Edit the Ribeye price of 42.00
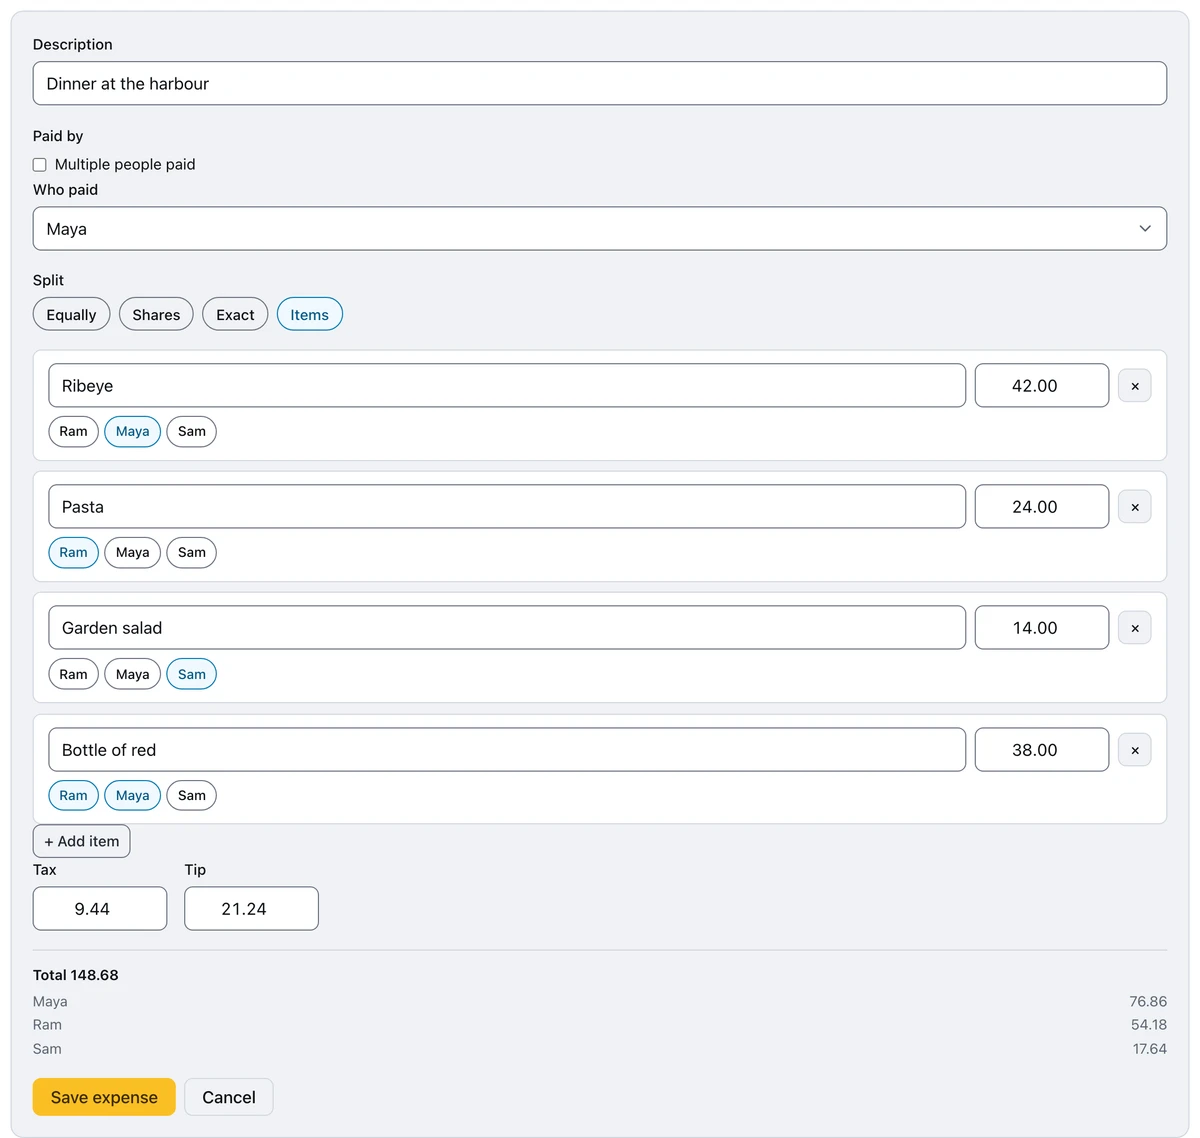The image size is (1200, 1138). pos(1042,386)
